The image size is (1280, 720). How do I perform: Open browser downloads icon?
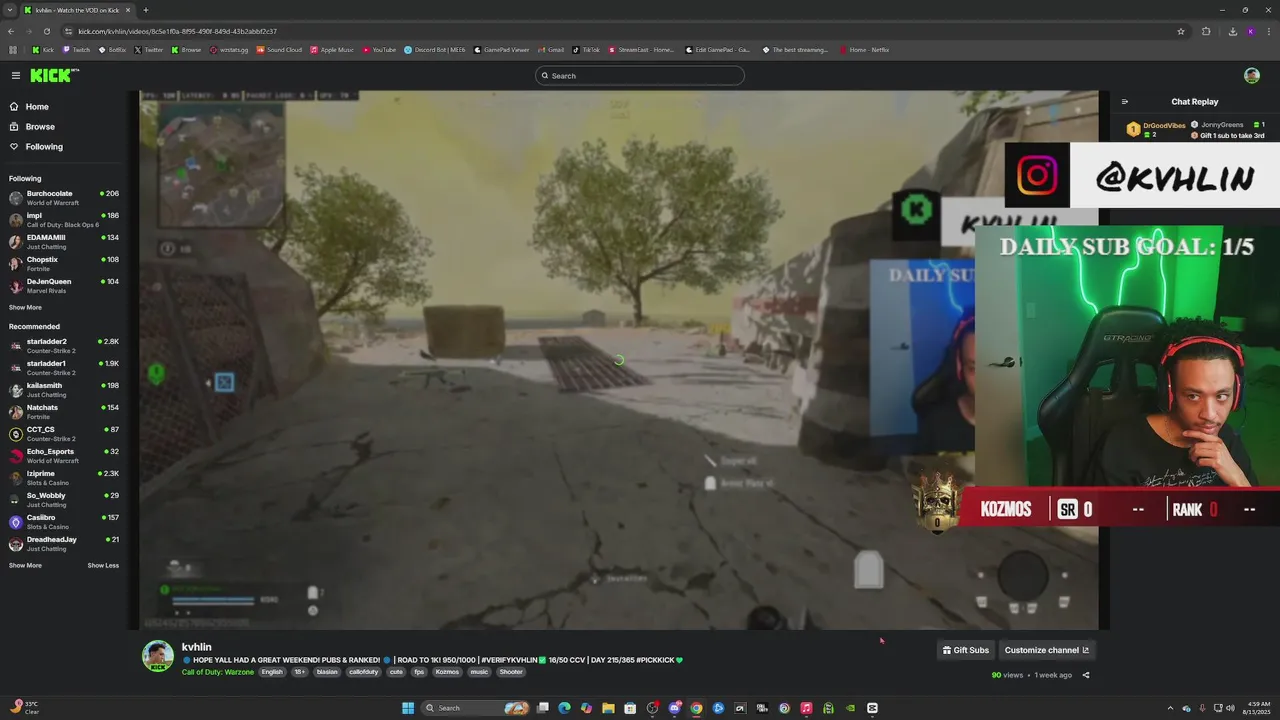[x=1232, y=31]
